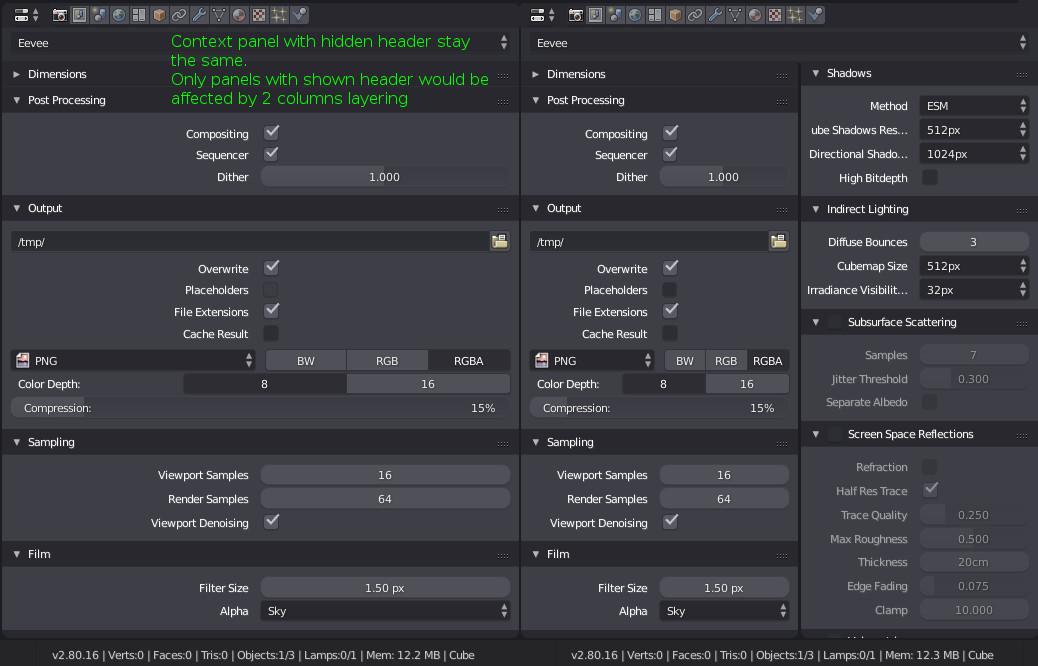Open the Texture checkerboard tab in right editor
This screenshot has height=666, width=1038.
[775, 15]
